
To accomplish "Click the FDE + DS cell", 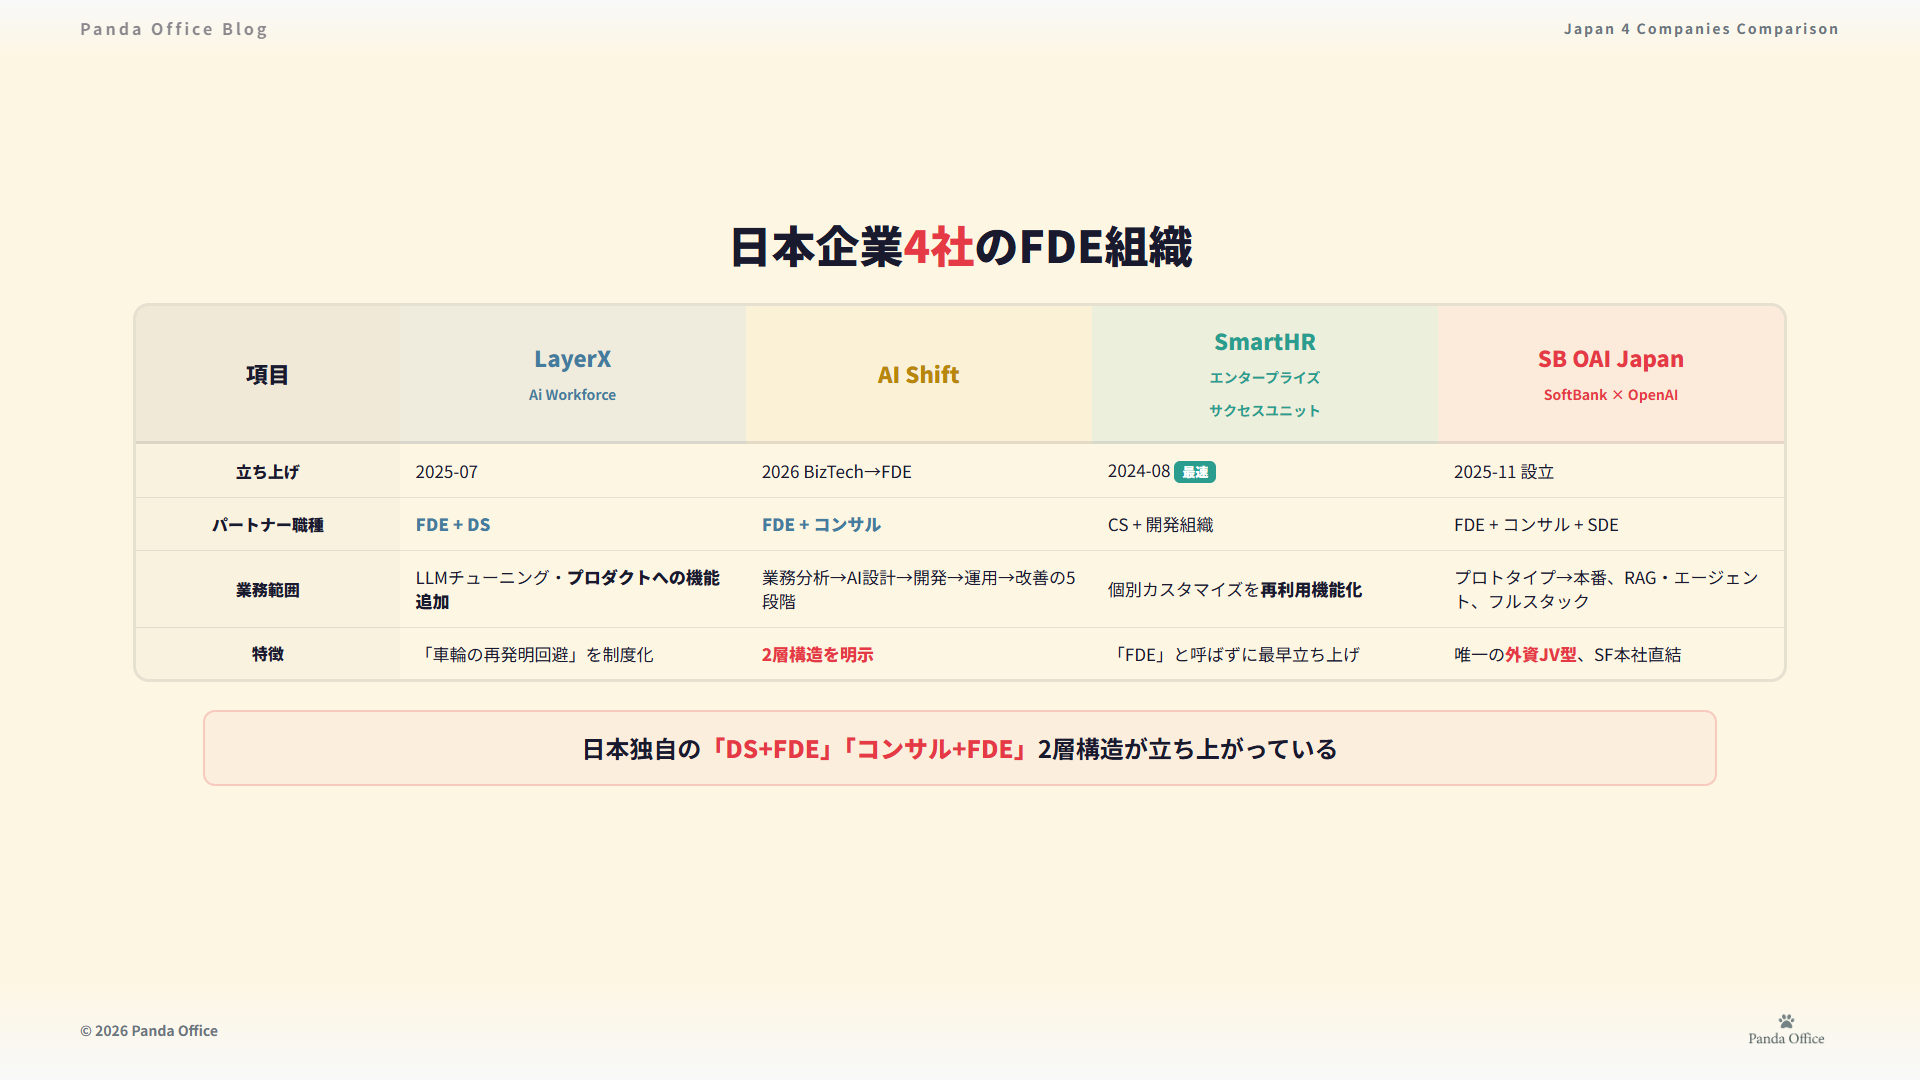I will click(573, 525).
